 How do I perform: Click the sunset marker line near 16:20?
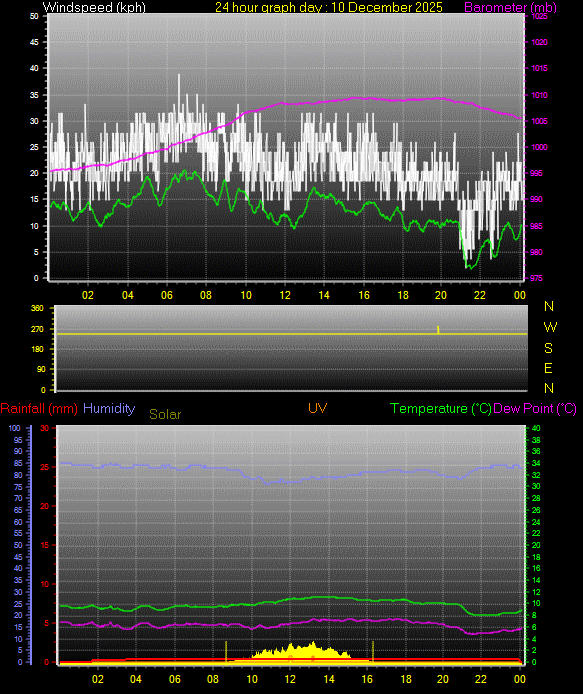click(x=373, y=652)
